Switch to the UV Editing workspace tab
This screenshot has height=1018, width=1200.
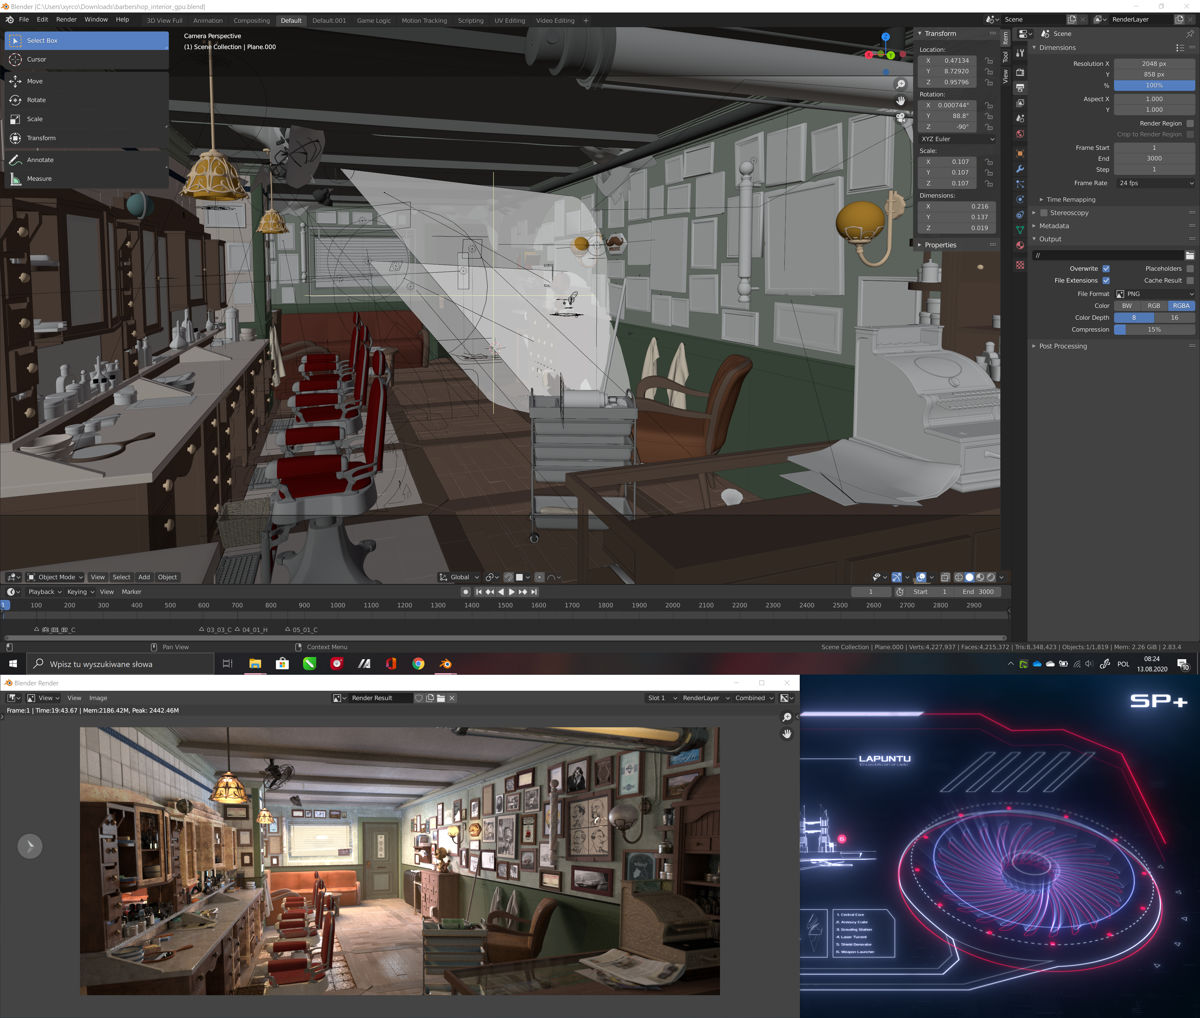coord(508,20)
